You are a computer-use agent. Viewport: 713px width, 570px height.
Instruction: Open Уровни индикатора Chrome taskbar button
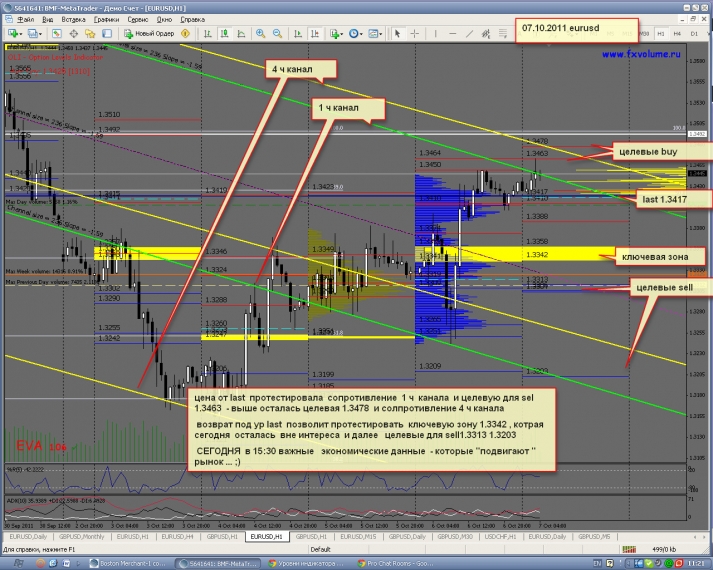pos(308,564)
